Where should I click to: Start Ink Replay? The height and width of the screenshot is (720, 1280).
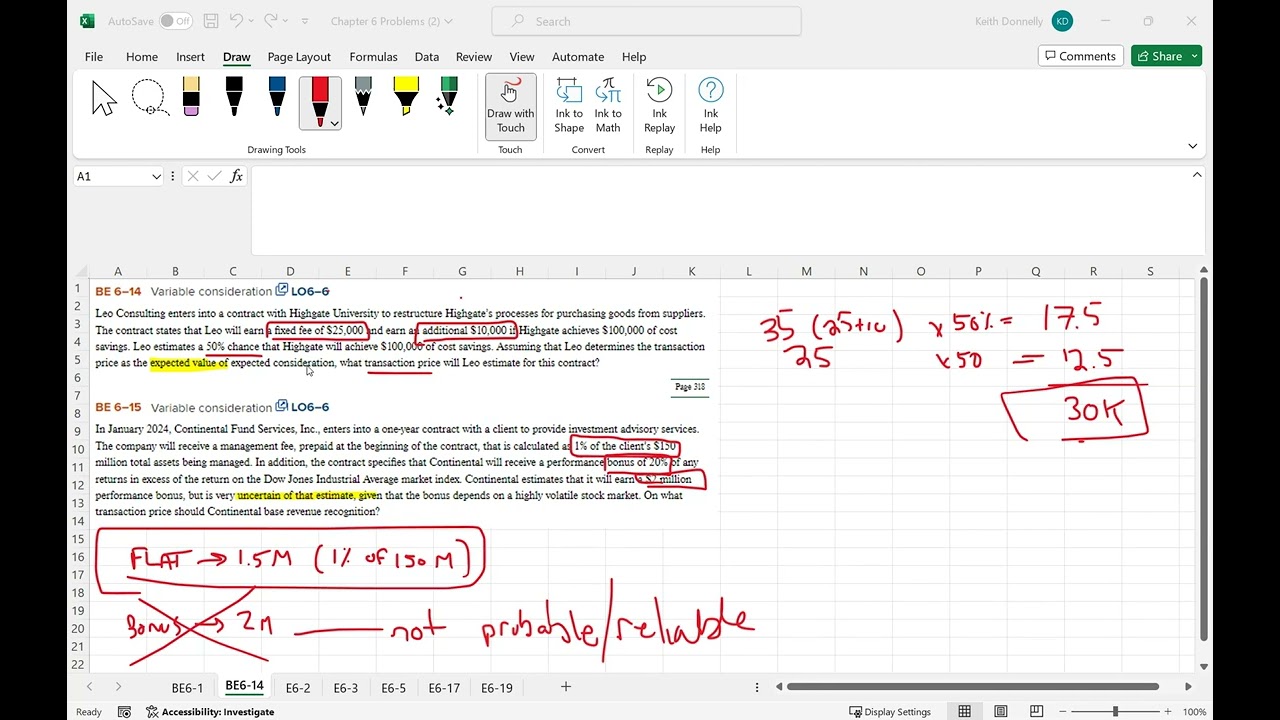pos(659,106)
